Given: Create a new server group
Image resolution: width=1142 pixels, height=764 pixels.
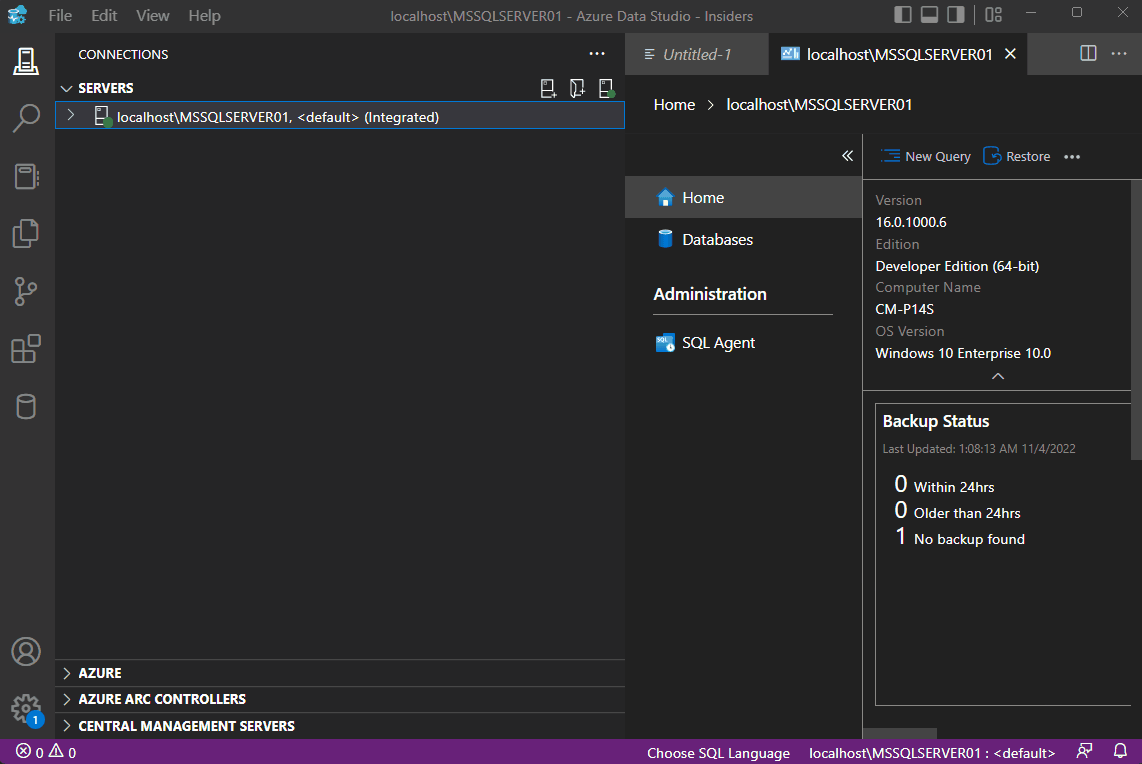Looking at the screenshot, I should pos(577,88).
